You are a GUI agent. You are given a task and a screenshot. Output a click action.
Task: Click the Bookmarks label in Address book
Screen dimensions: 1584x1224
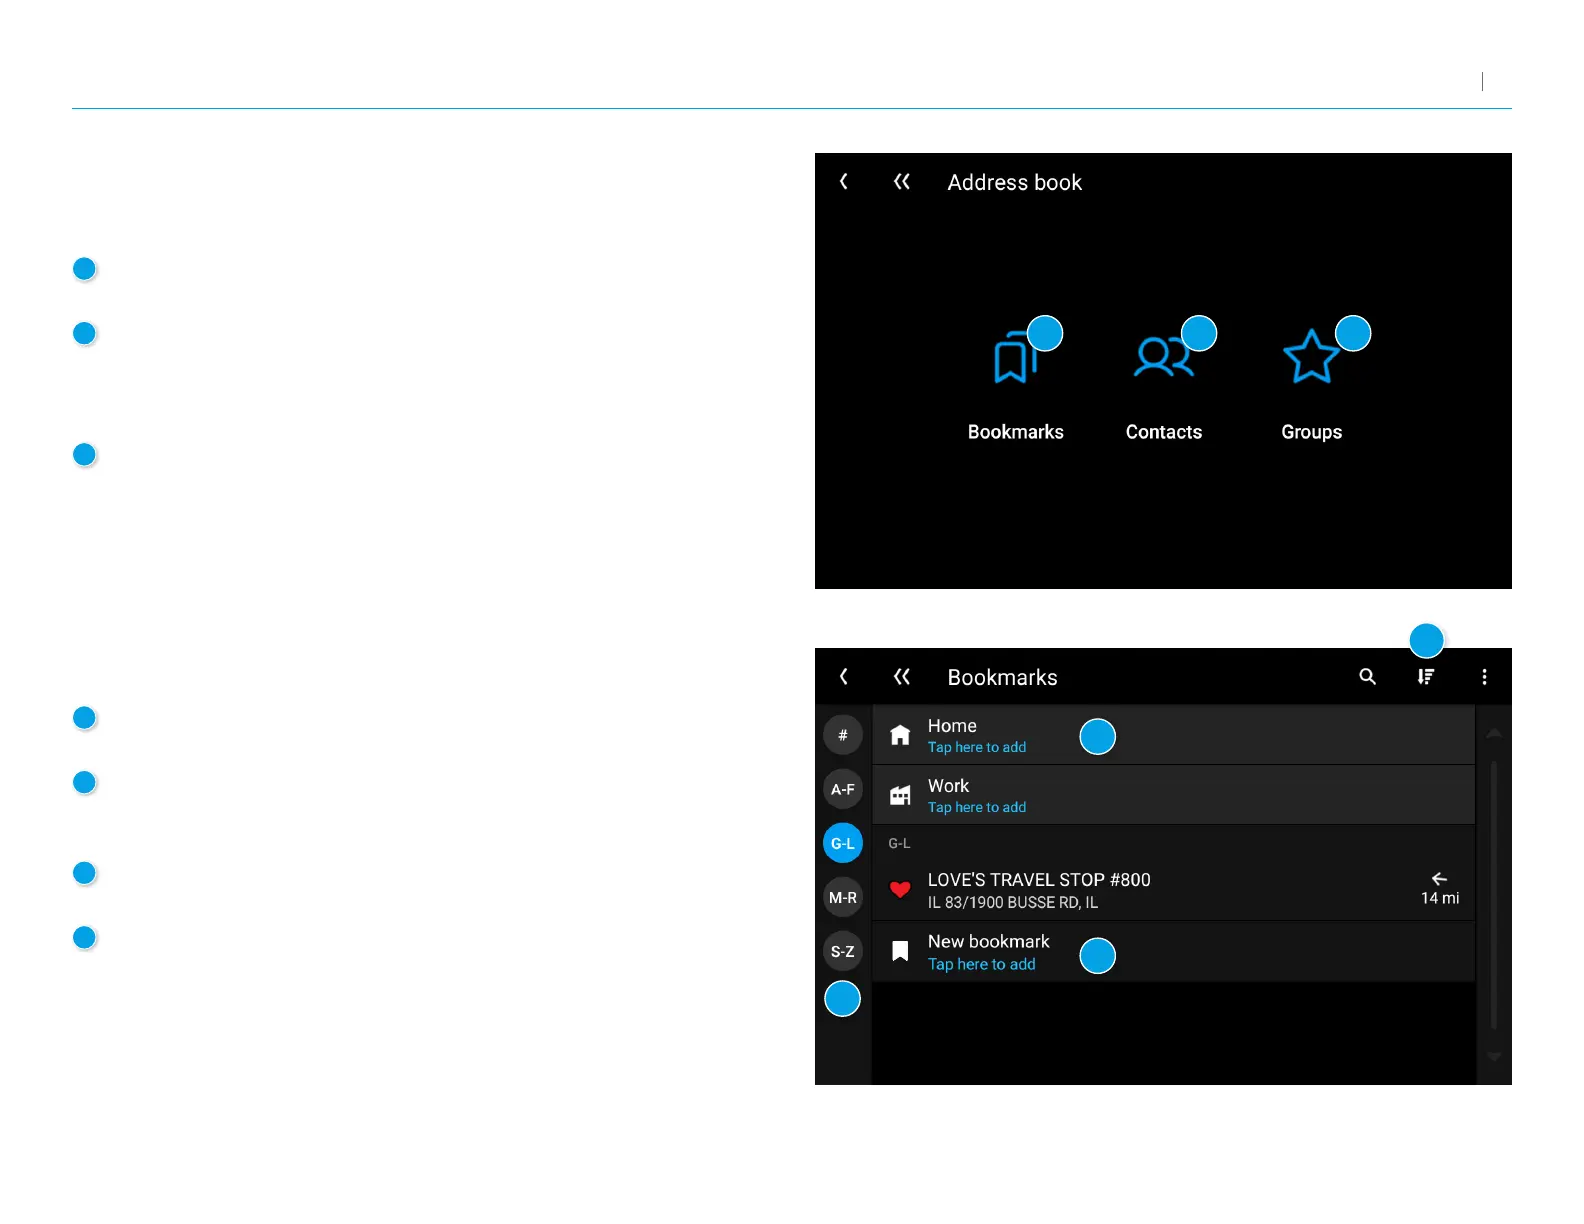pos(1015,432)
